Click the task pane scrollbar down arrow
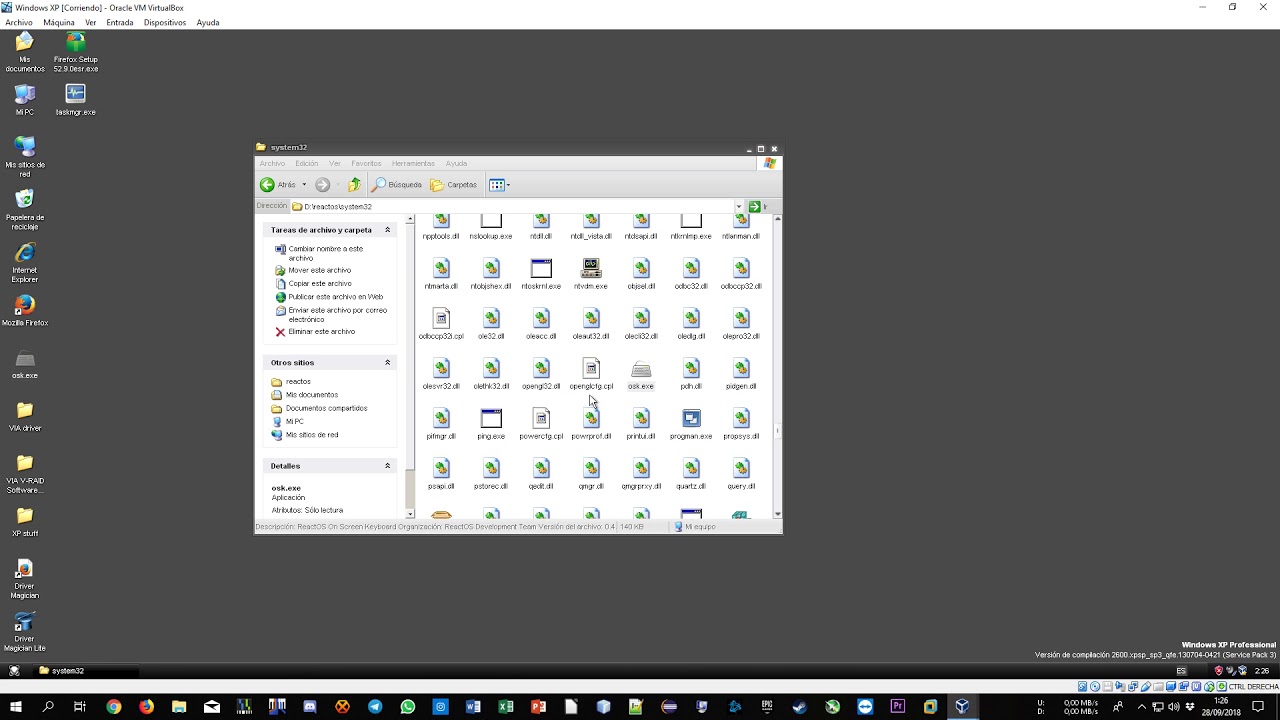Viewport: 1280px width, 720px height. (410, 514)
